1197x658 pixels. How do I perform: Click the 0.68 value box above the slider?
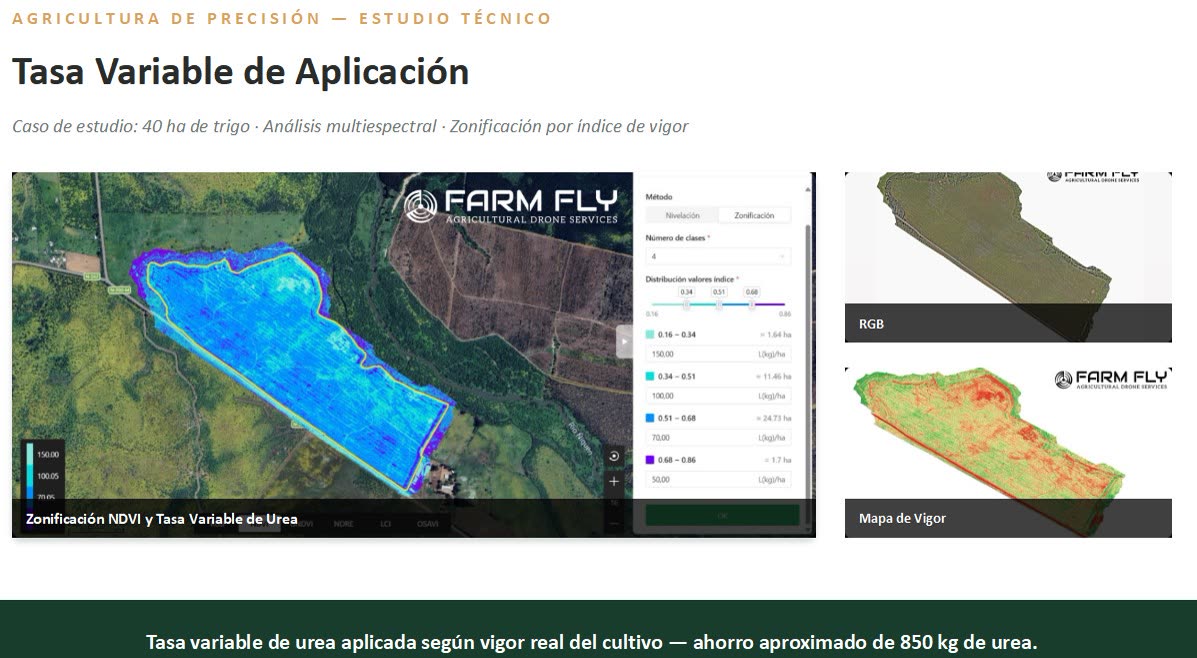752,292
